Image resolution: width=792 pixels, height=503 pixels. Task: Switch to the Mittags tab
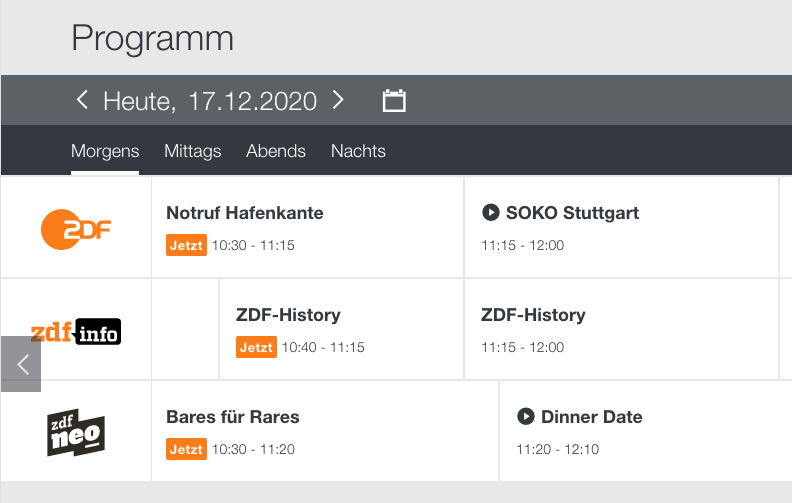192,151
